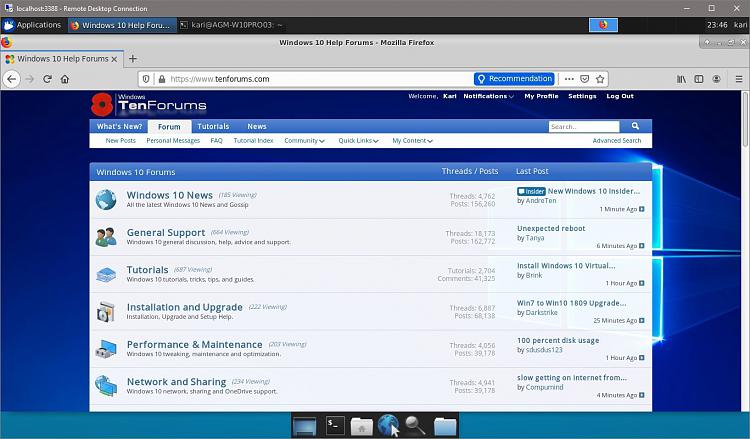Click the Windows 10 News globe icon
This screenshot has height=439, width=750.
coord(106,199)
